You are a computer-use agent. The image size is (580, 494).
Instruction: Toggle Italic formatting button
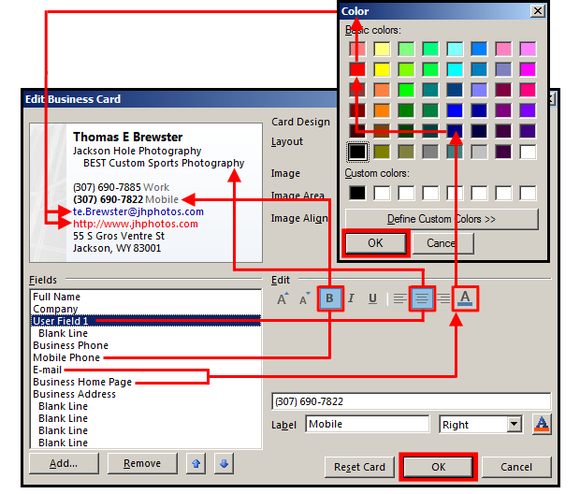click(x=351, y=298)
